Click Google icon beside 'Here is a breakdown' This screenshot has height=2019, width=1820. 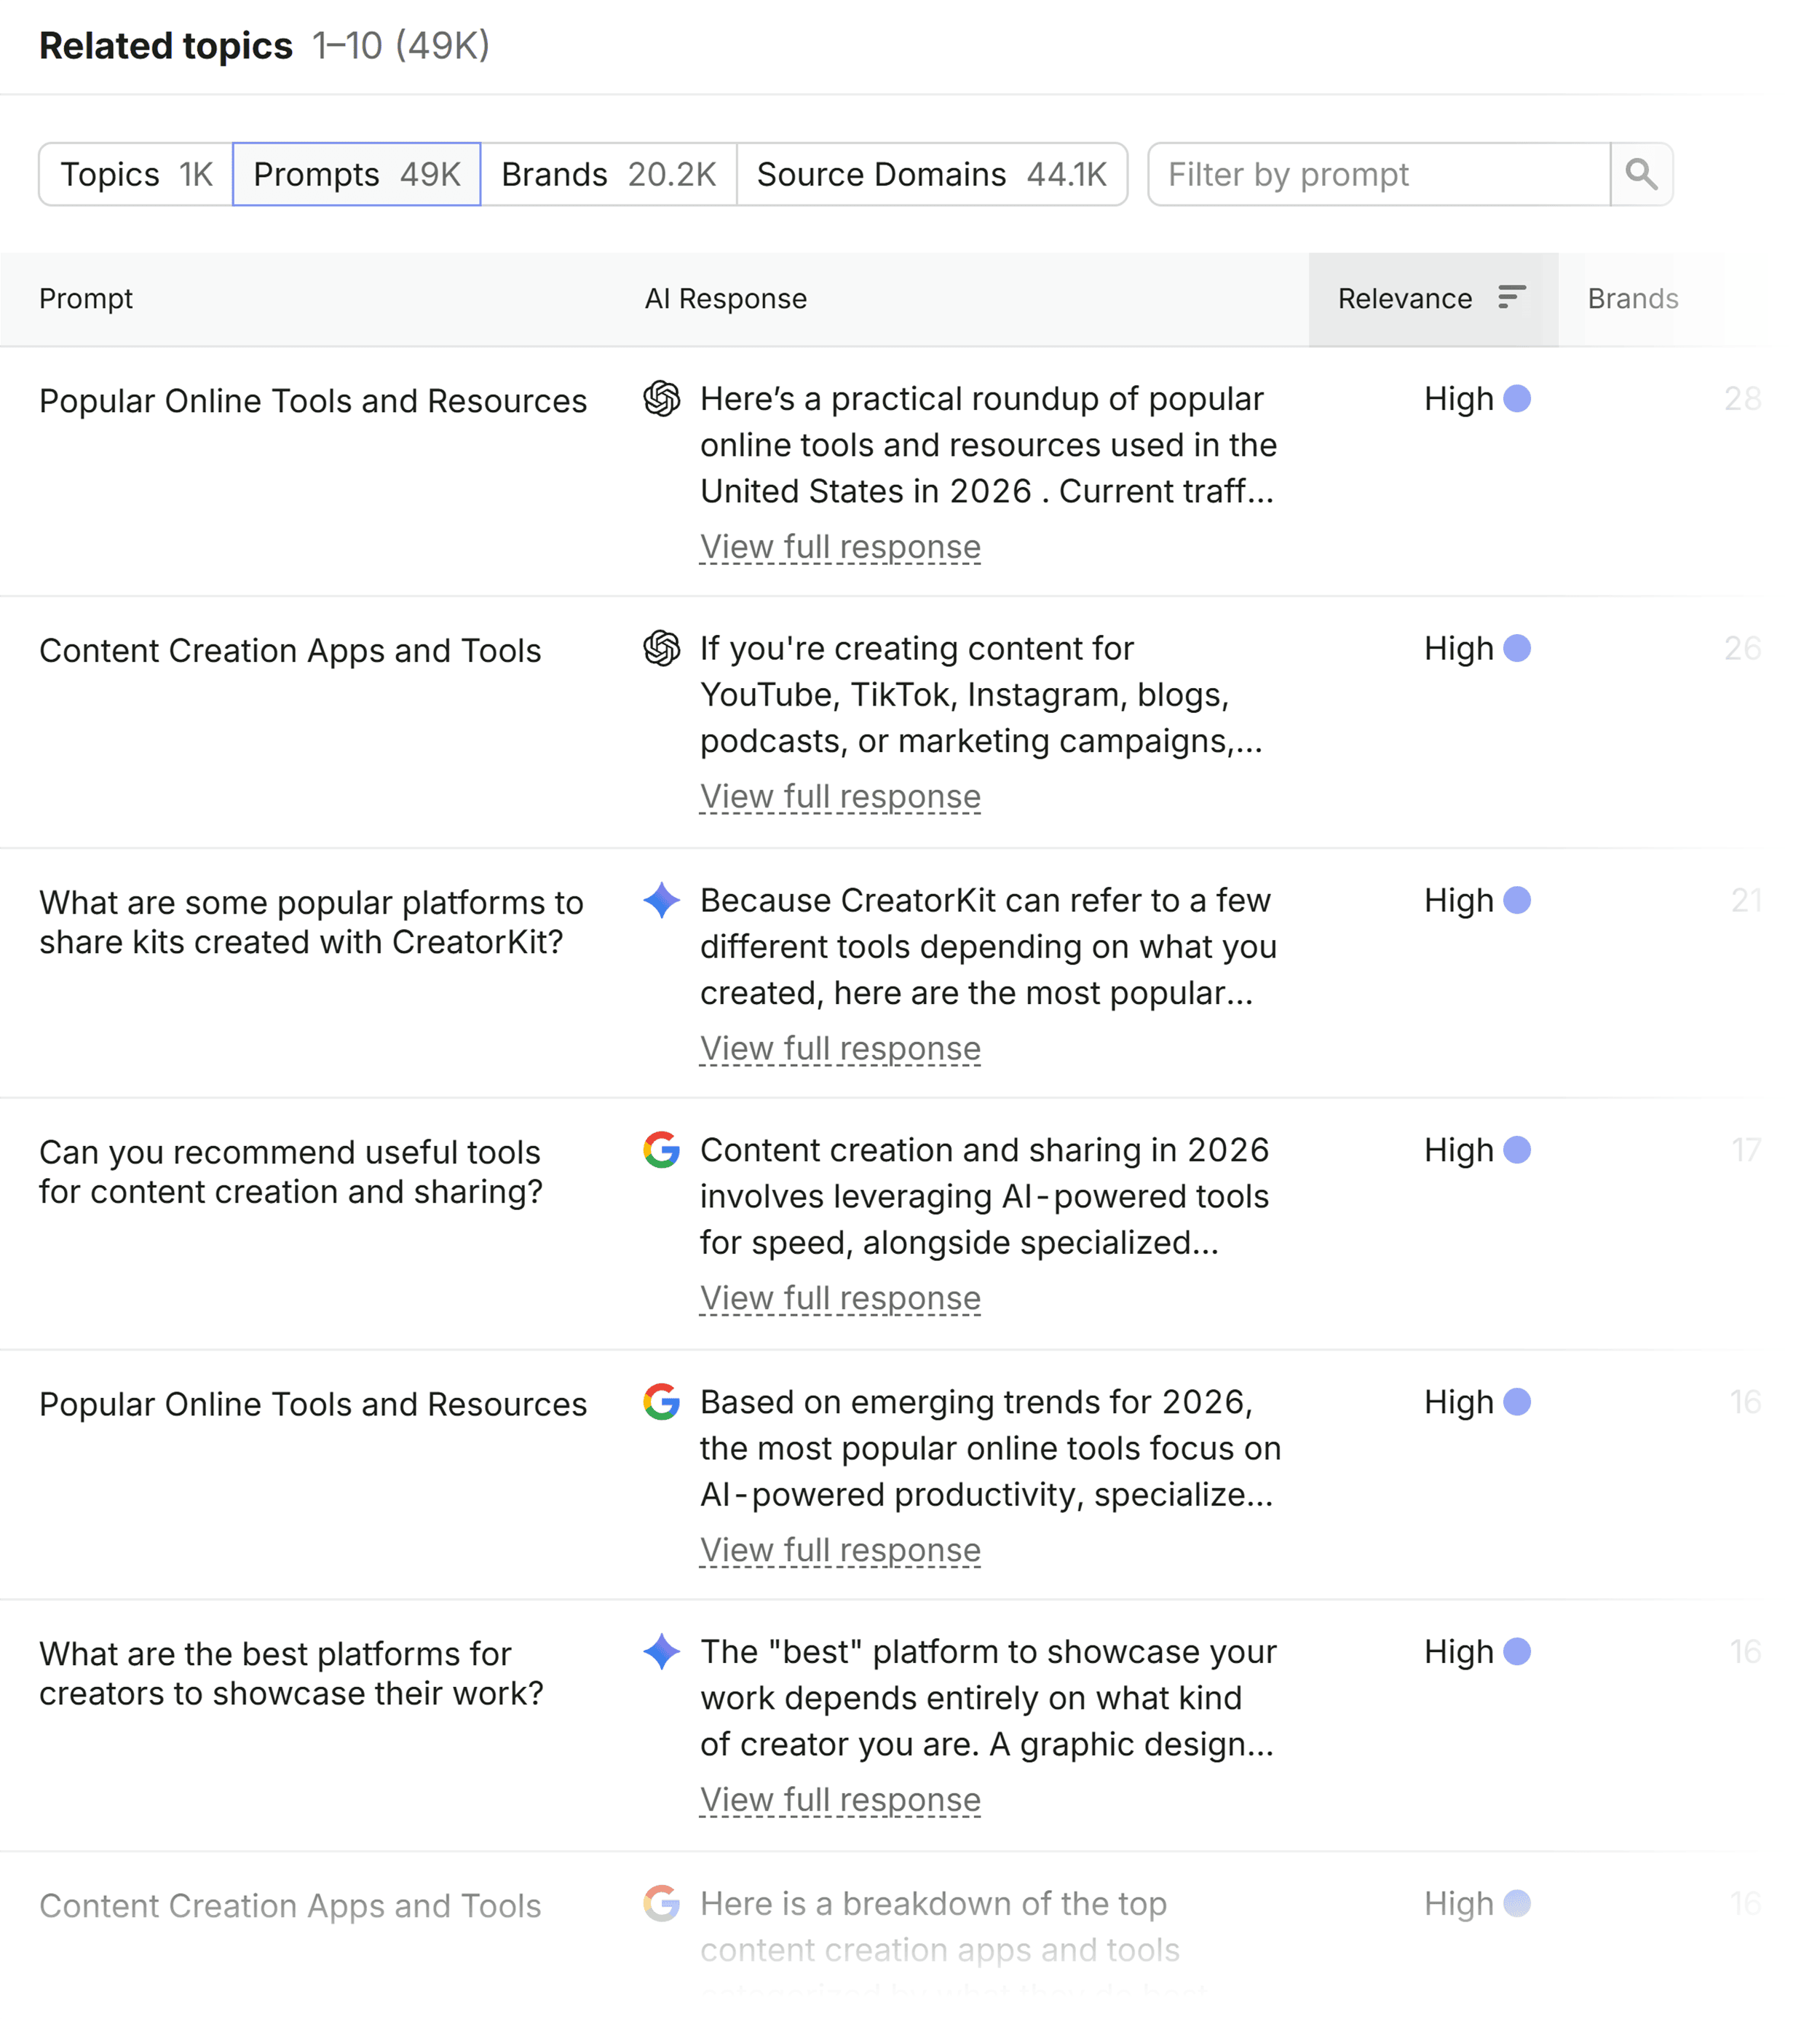(662, 1903)
